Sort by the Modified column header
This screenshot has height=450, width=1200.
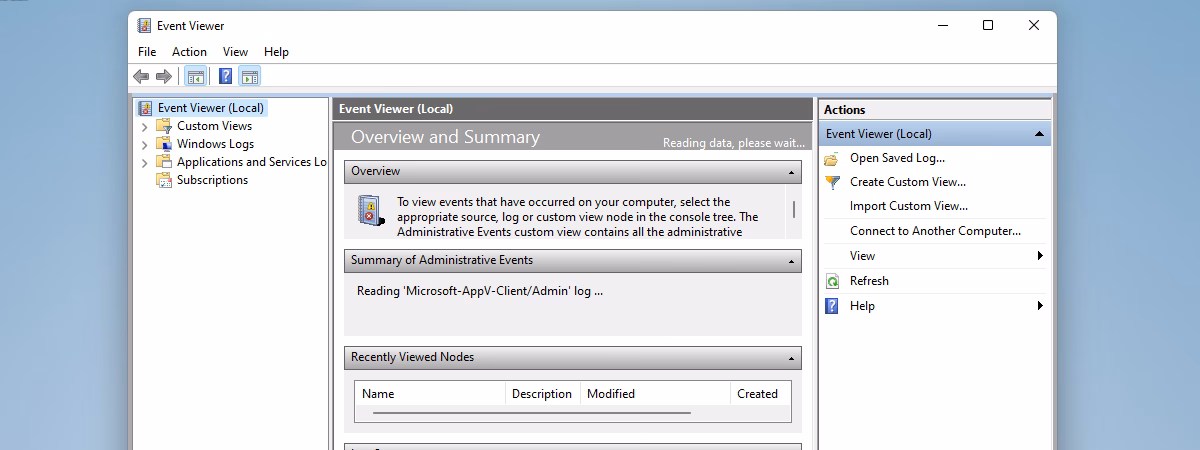(x=655, y=394)
